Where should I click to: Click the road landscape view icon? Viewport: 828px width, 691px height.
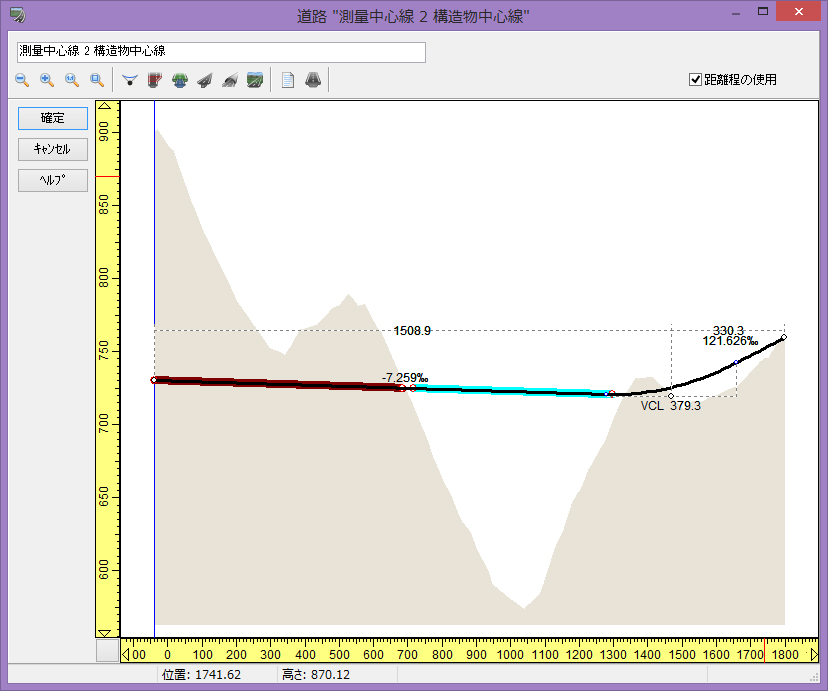pos(255,80)
